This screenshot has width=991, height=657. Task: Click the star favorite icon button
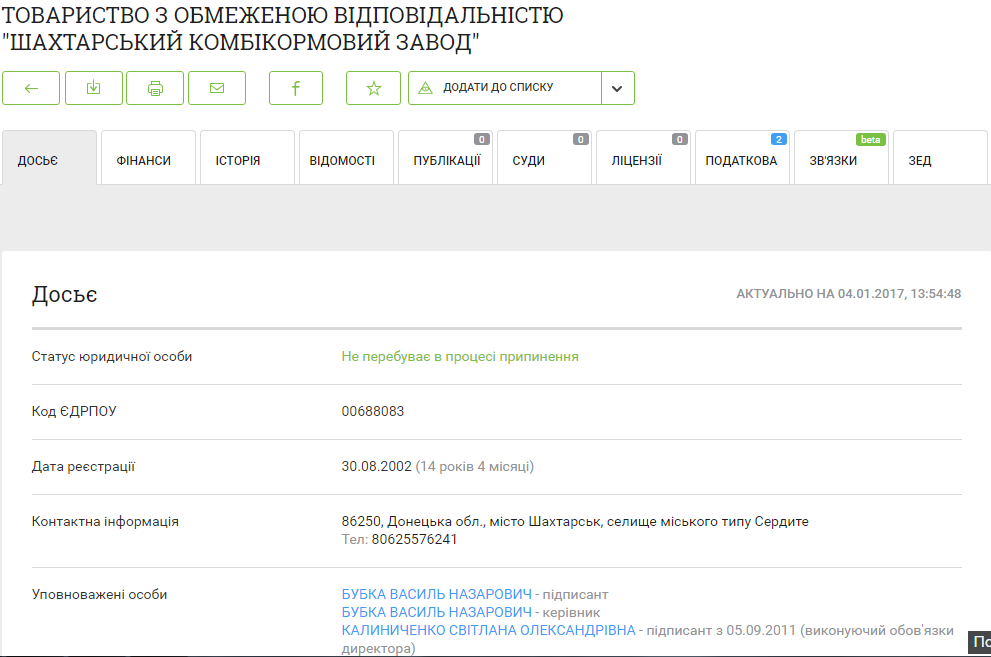373,88
